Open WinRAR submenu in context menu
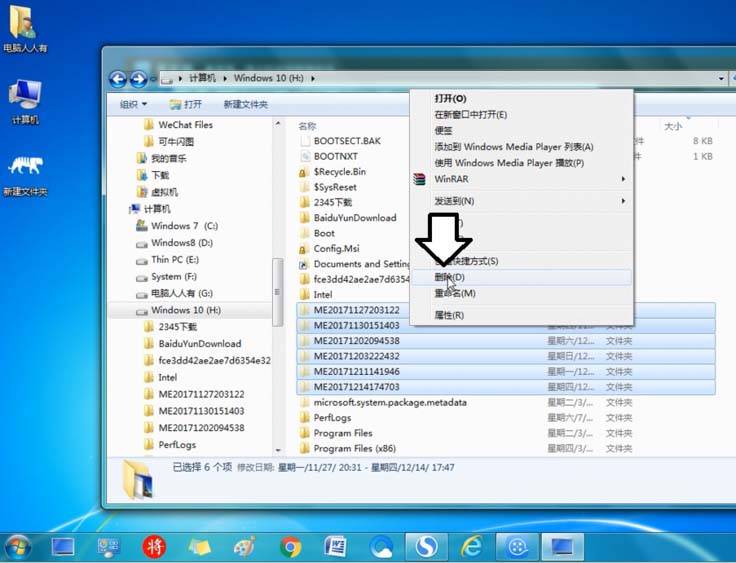The width and height of the screenshot is (736, 563). click(x=522, y=179)
